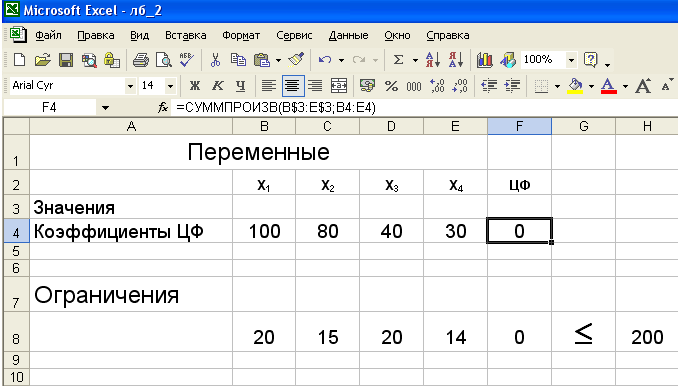Open the Paste options dropdown arrow
678x386 pixels.
278,60
